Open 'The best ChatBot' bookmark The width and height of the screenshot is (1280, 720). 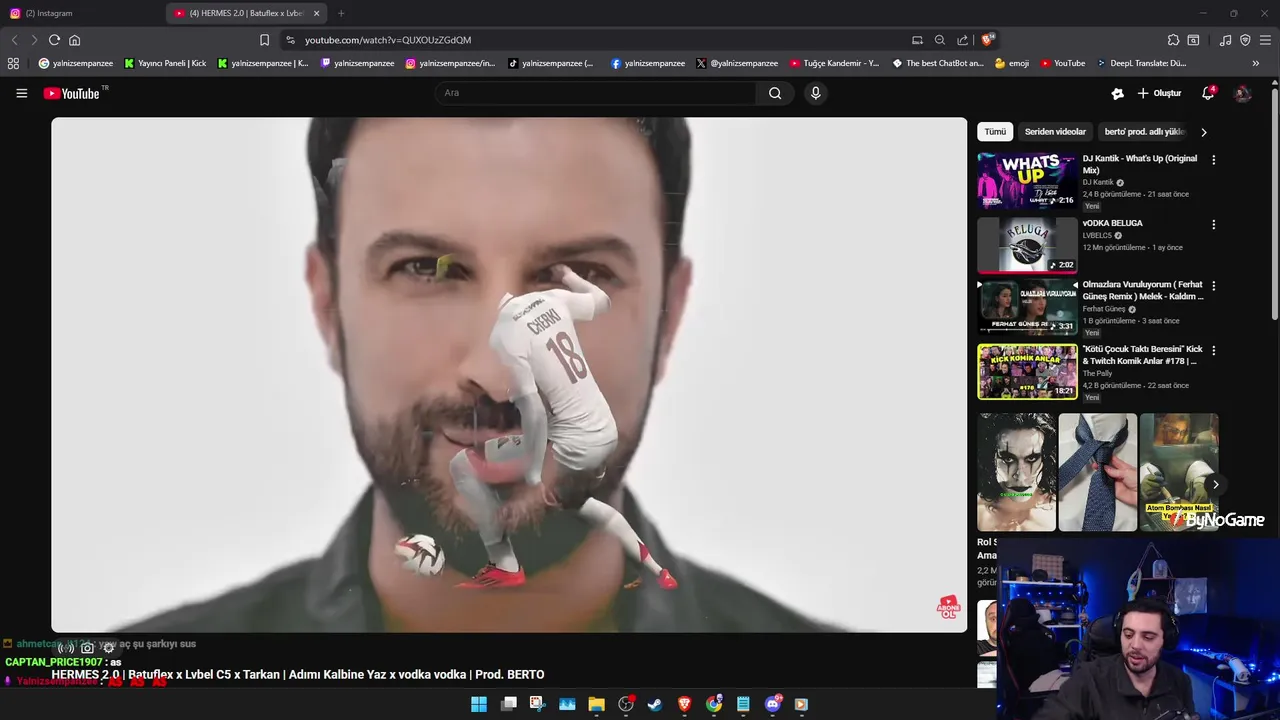pos(937,63)
